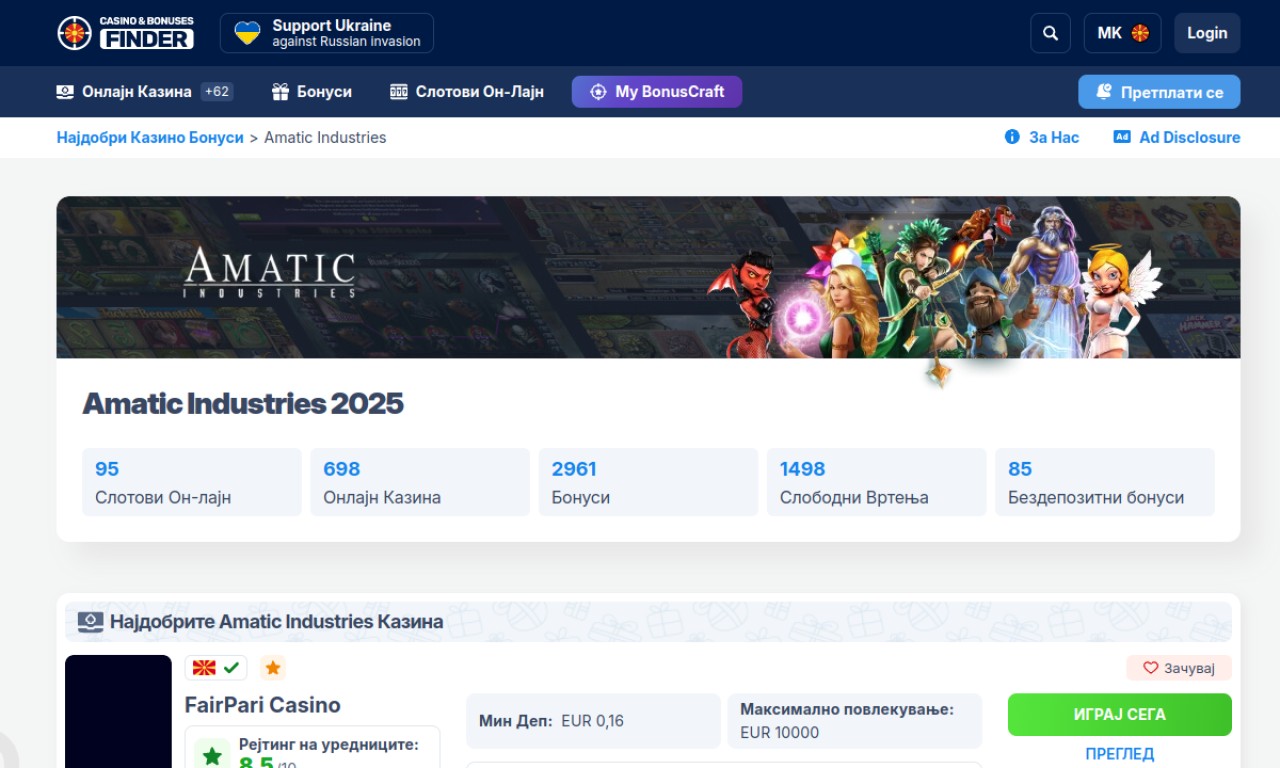
Task: Open My BonusCraft
Action: pos(657,92)
